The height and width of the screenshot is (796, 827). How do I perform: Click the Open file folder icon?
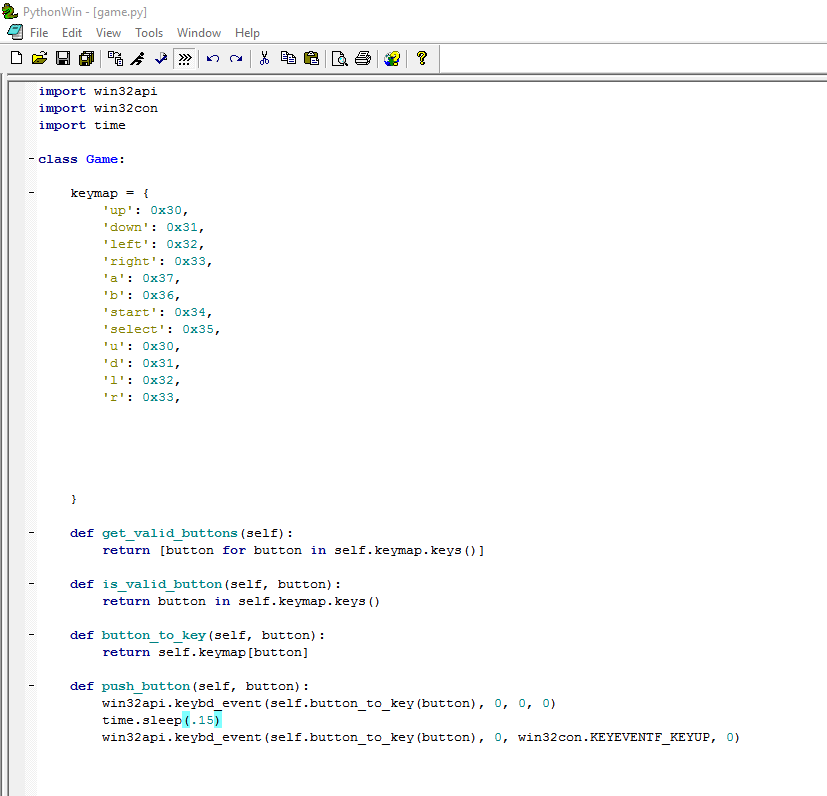[40, 58]
